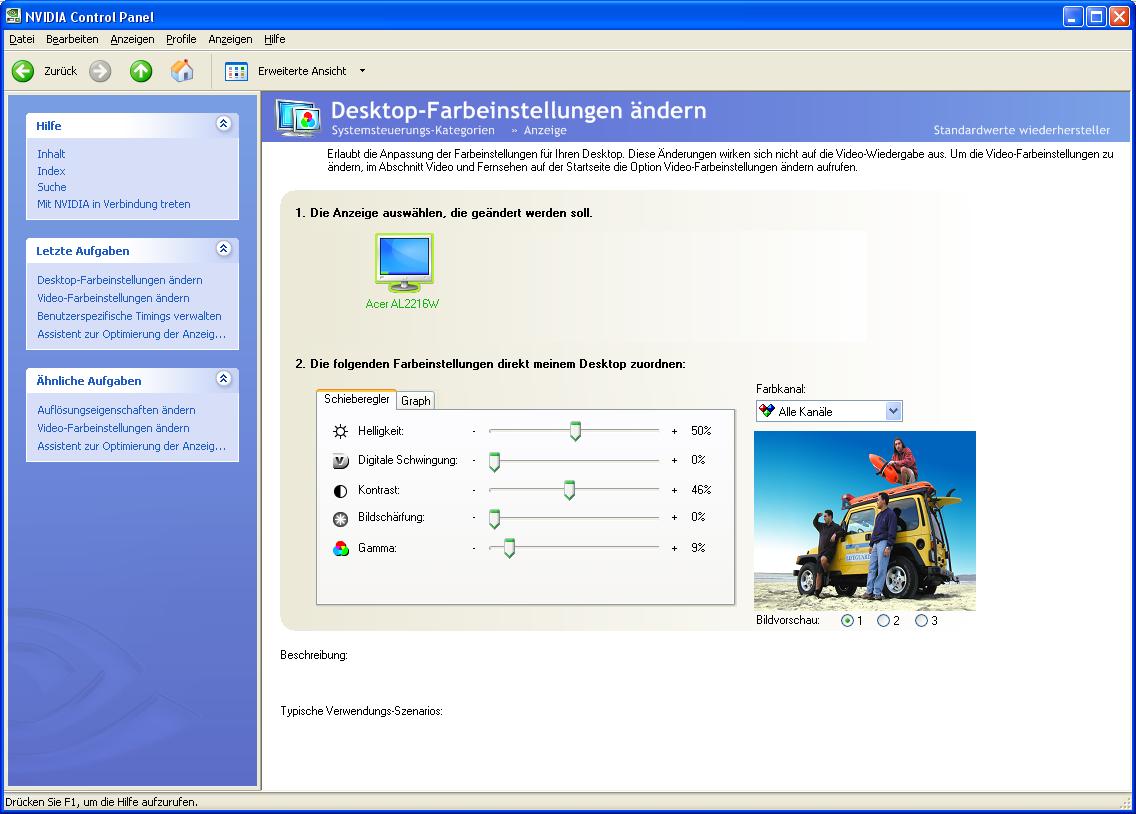Viewport: 1136px width, 814px height.
Task: Switch to the Graph tab
Action: tap(415, 400)
